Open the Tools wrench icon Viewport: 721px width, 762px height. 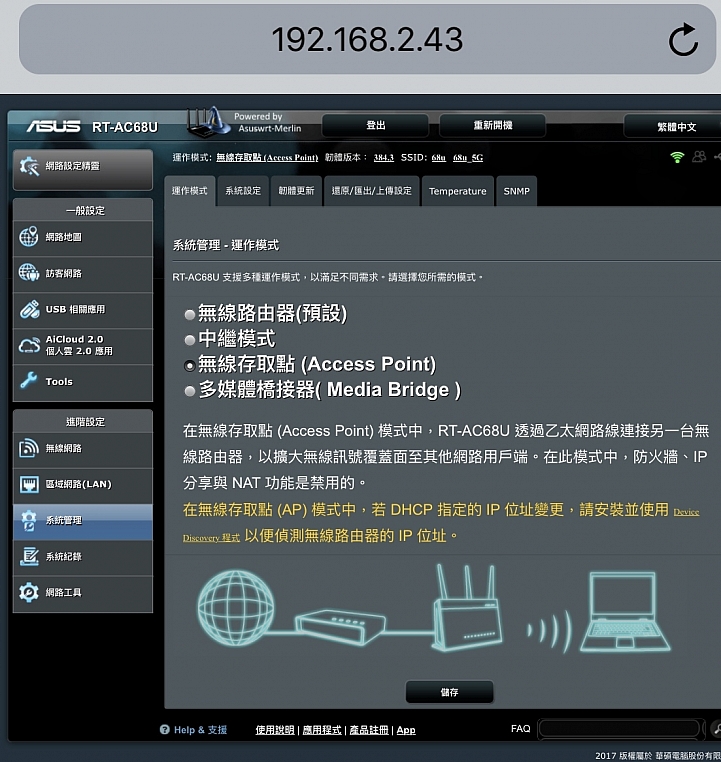pos(29,381)
